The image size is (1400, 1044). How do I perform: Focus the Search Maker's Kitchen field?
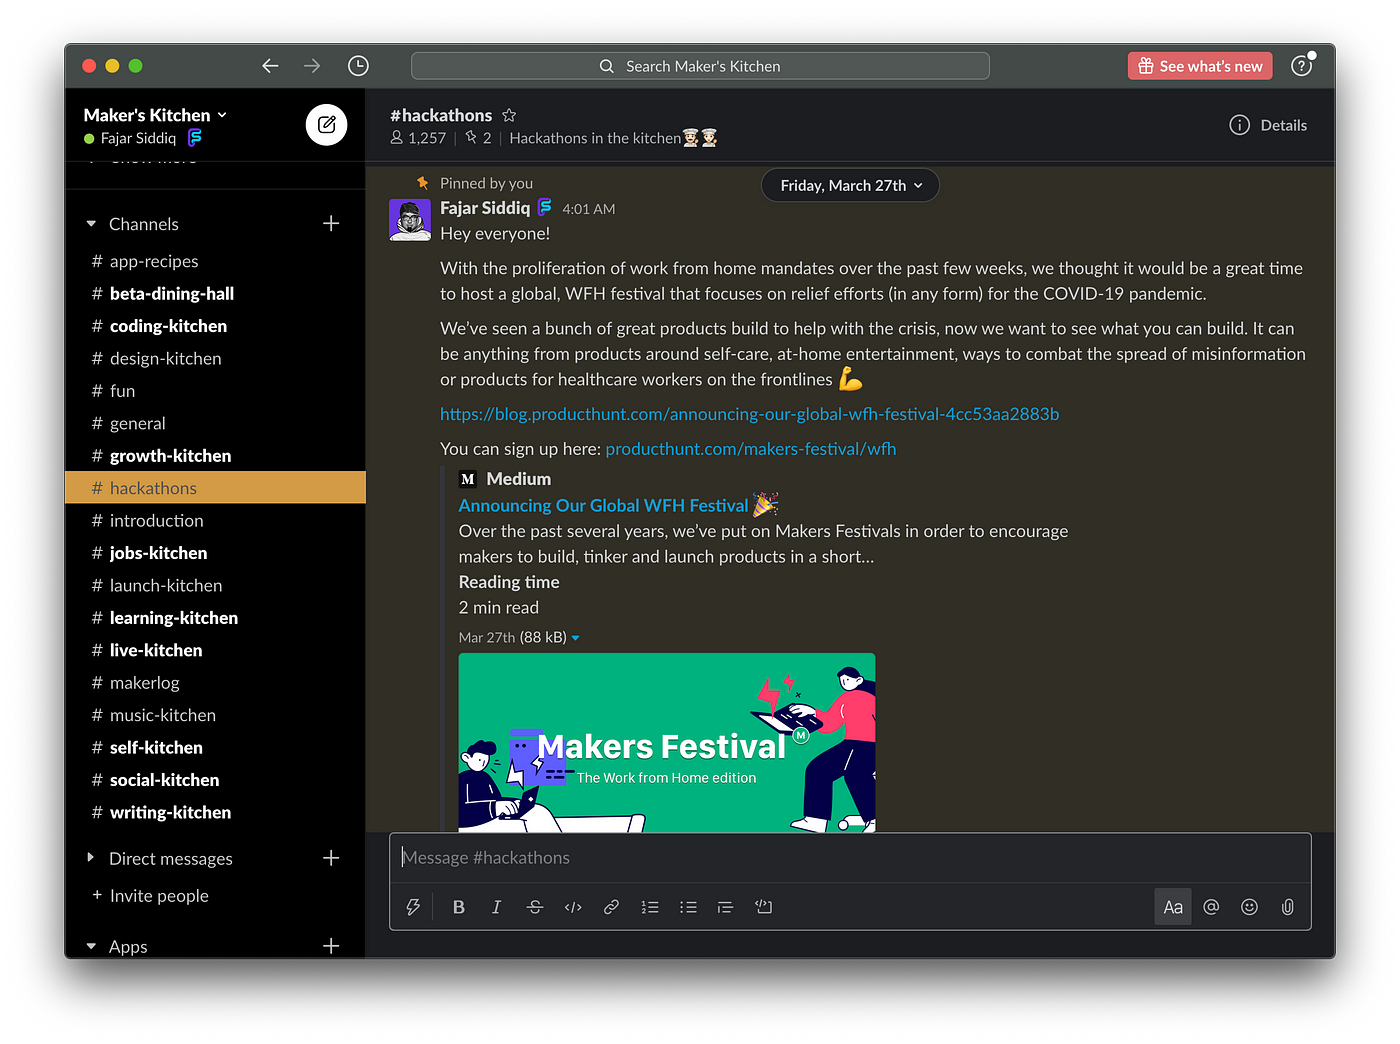tap(700, 66)
